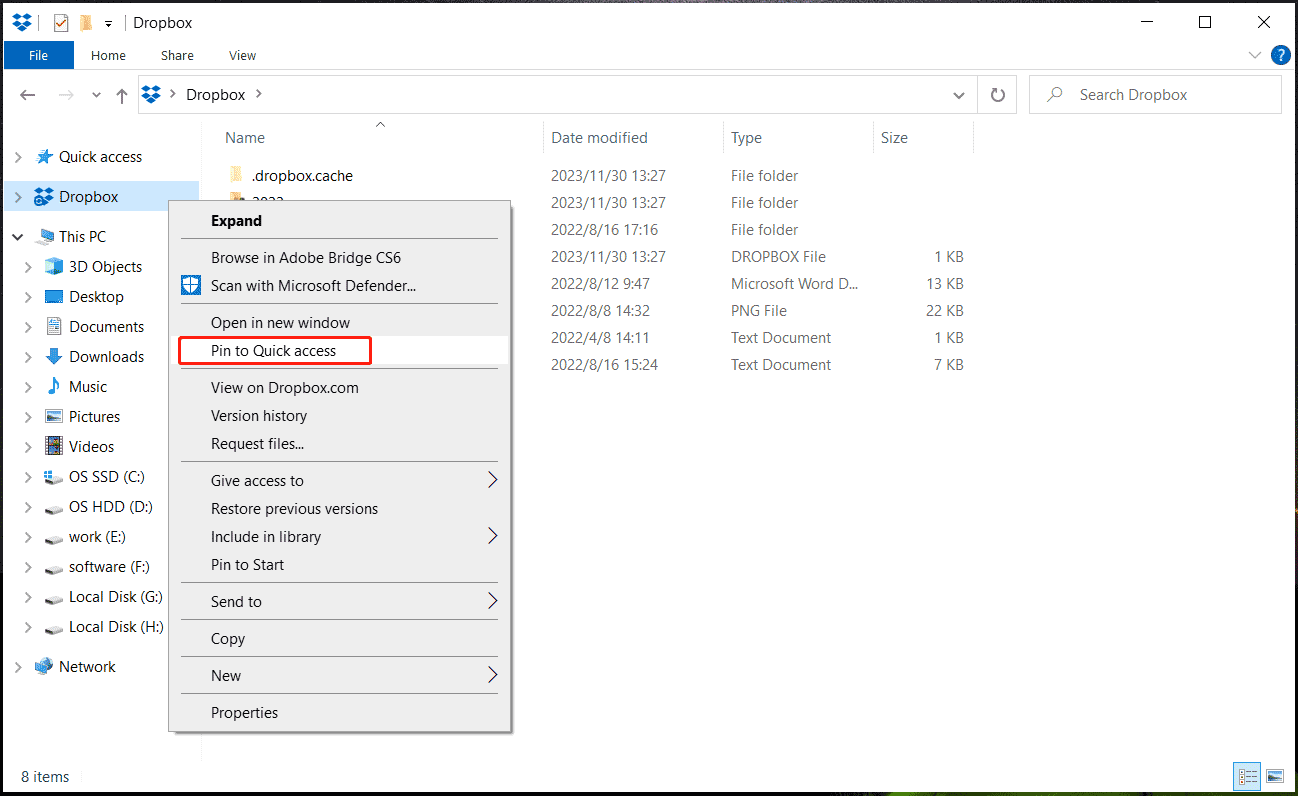Viewport: 1298px width, 796px height.
Task: Switch to details view in status bar
Action: click(x=1247, y=776)
